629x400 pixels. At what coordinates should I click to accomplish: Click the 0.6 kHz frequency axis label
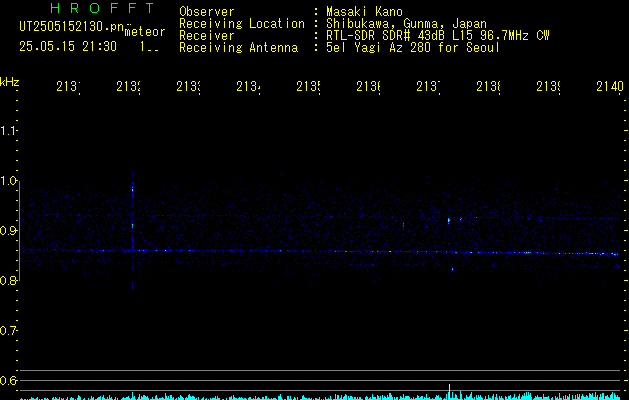pyautogui.click(x=8, y=380)
